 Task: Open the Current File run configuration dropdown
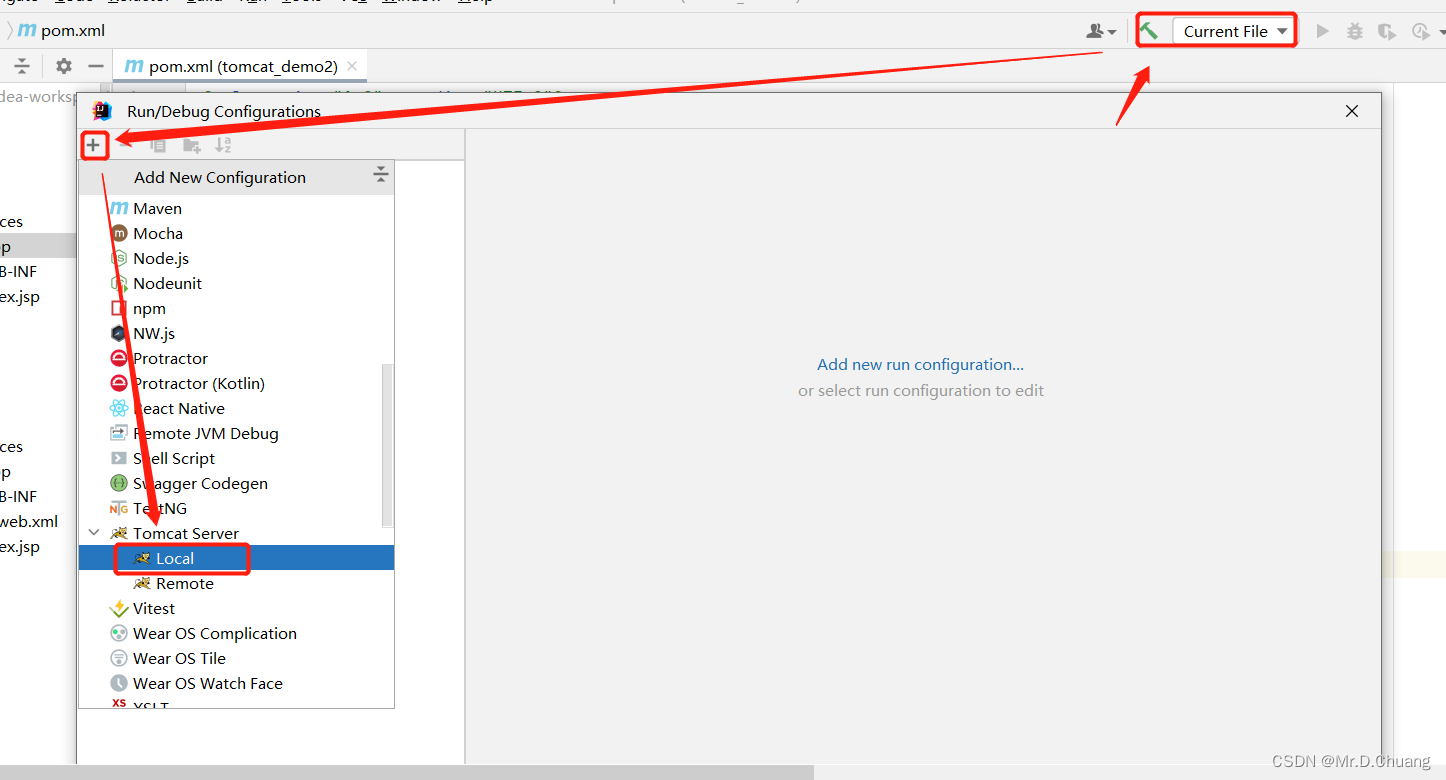(1234, 31)
